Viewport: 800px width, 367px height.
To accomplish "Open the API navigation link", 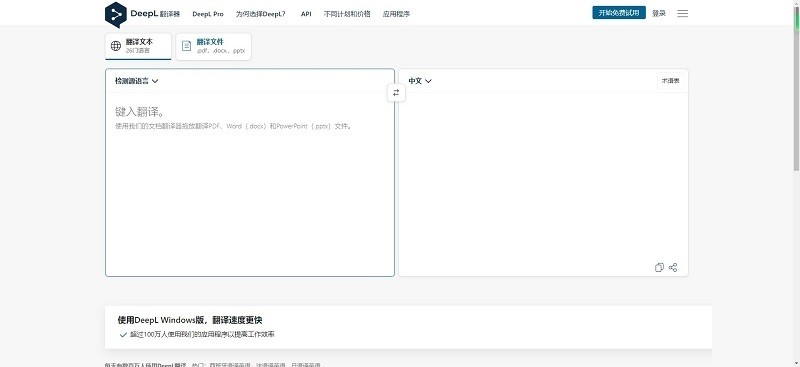I will (x=306, y=14).
